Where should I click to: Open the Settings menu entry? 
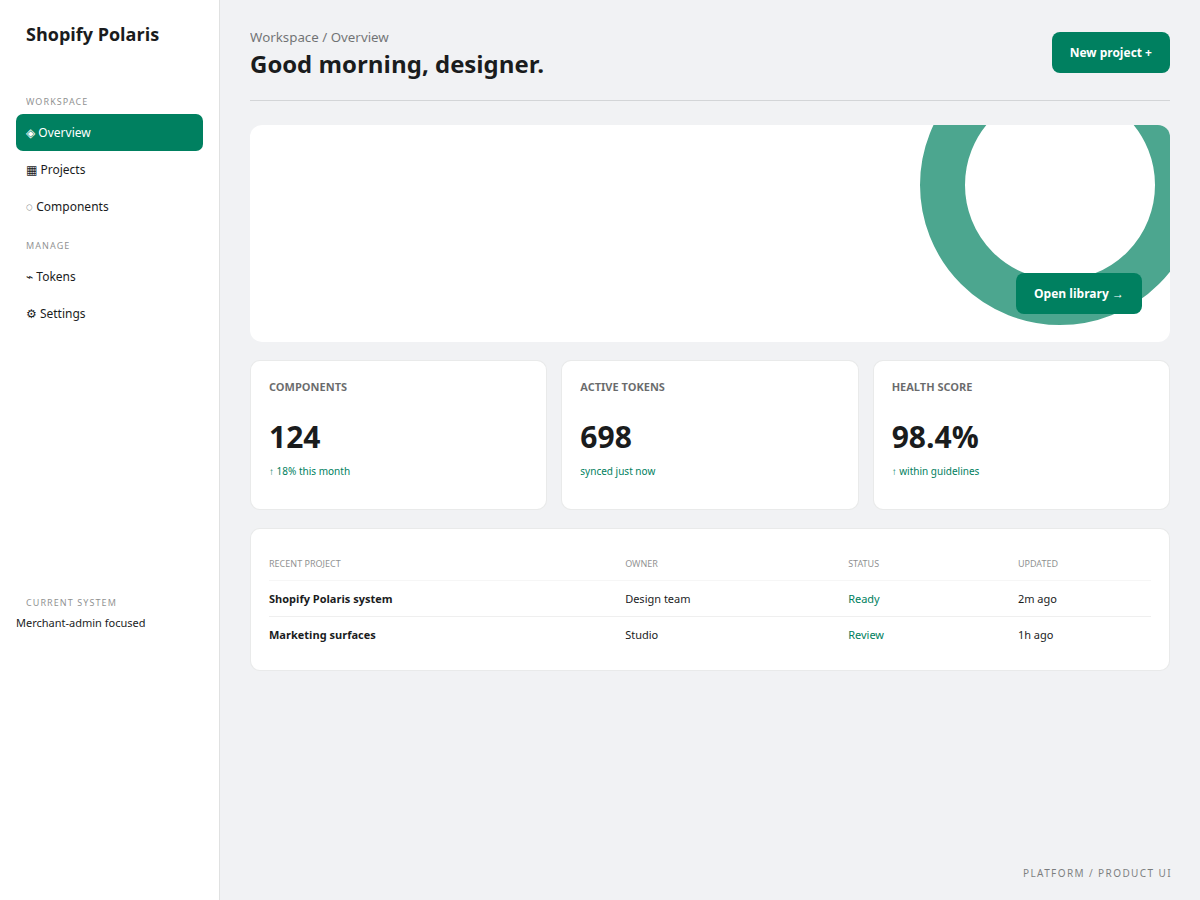[x=109, y=314]
